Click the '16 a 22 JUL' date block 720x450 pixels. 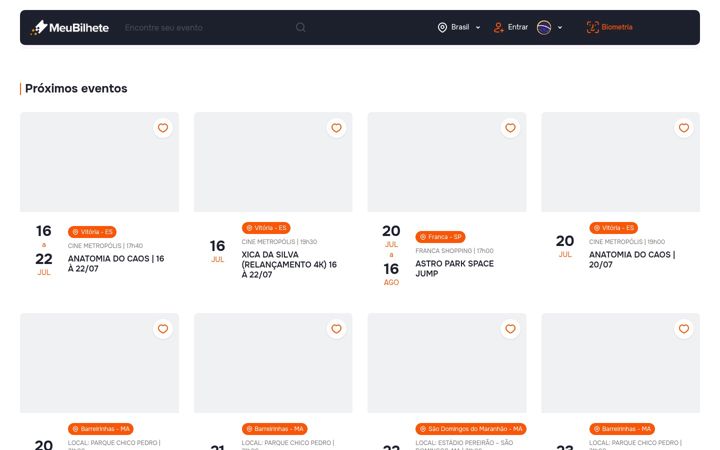[x=44, y=250]
